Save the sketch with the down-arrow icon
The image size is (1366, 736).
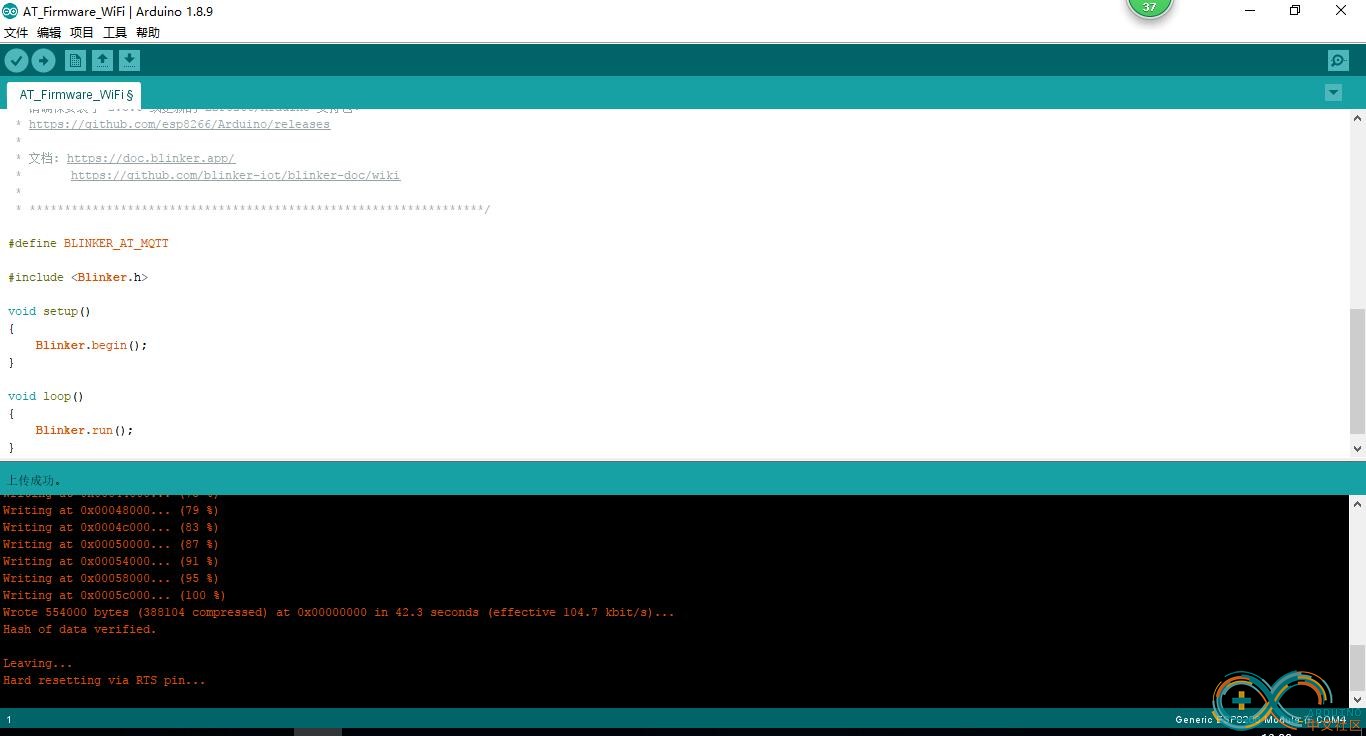[129, 60]
